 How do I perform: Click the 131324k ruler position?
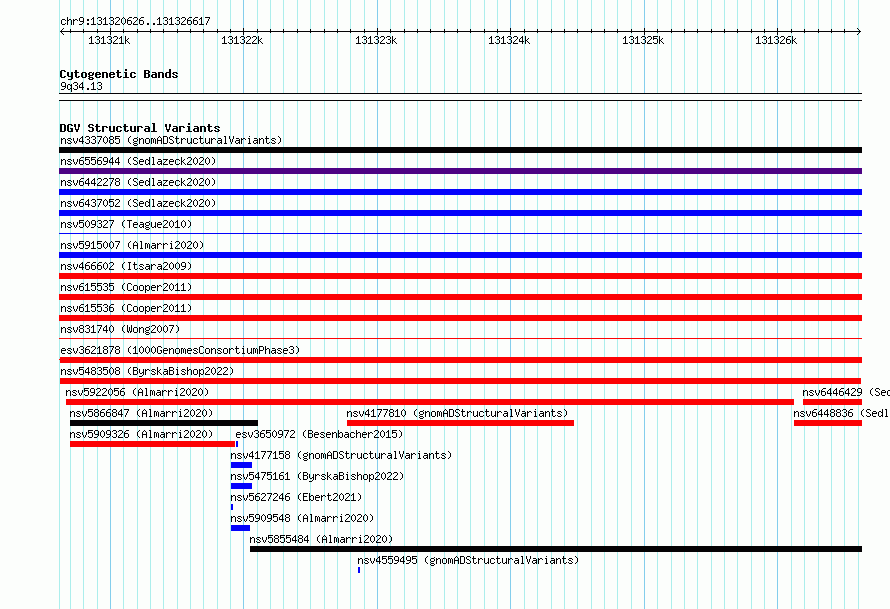(x=509, y=40)
